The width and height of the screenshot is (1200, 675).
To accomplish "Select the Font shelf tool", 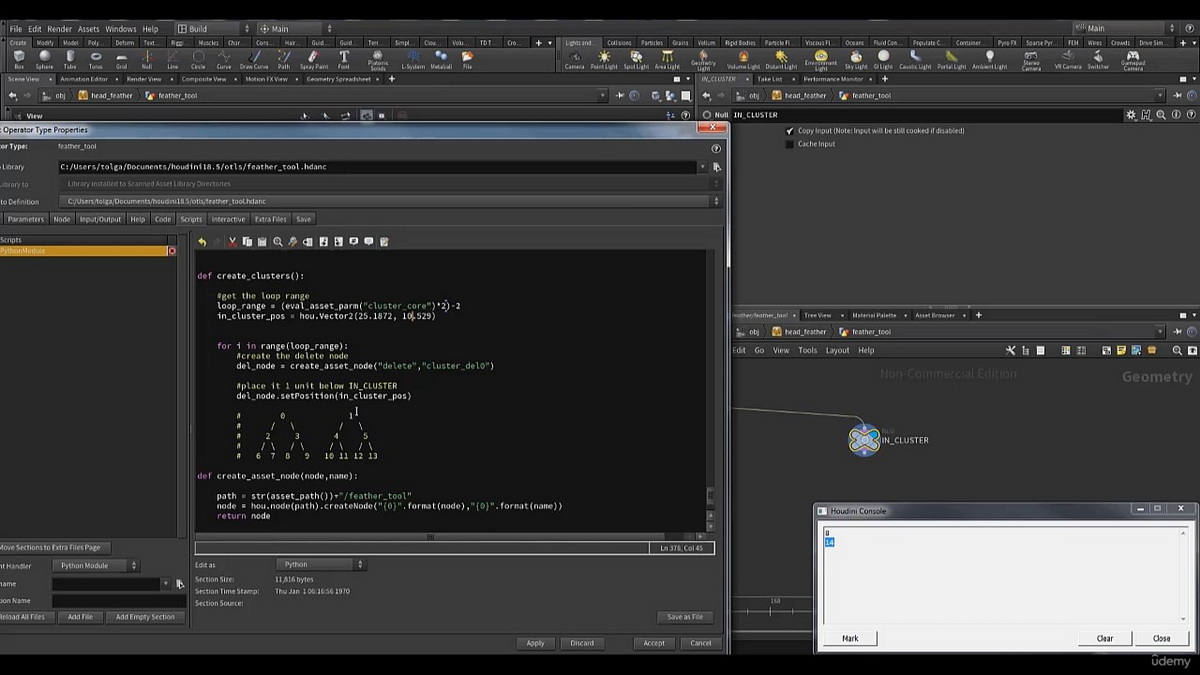I will tap(344, 60).
